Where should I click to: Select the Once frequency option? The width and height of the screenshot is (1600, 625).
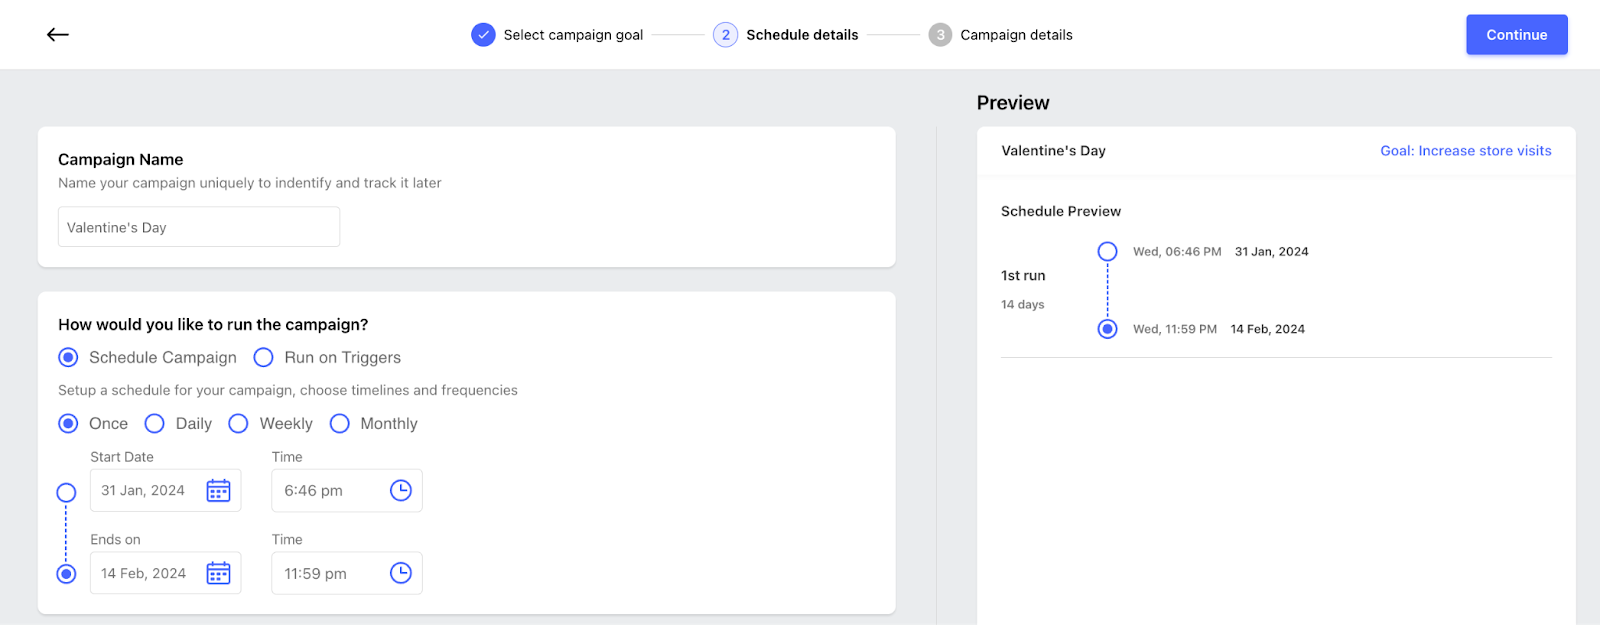(x=68, y=424)
